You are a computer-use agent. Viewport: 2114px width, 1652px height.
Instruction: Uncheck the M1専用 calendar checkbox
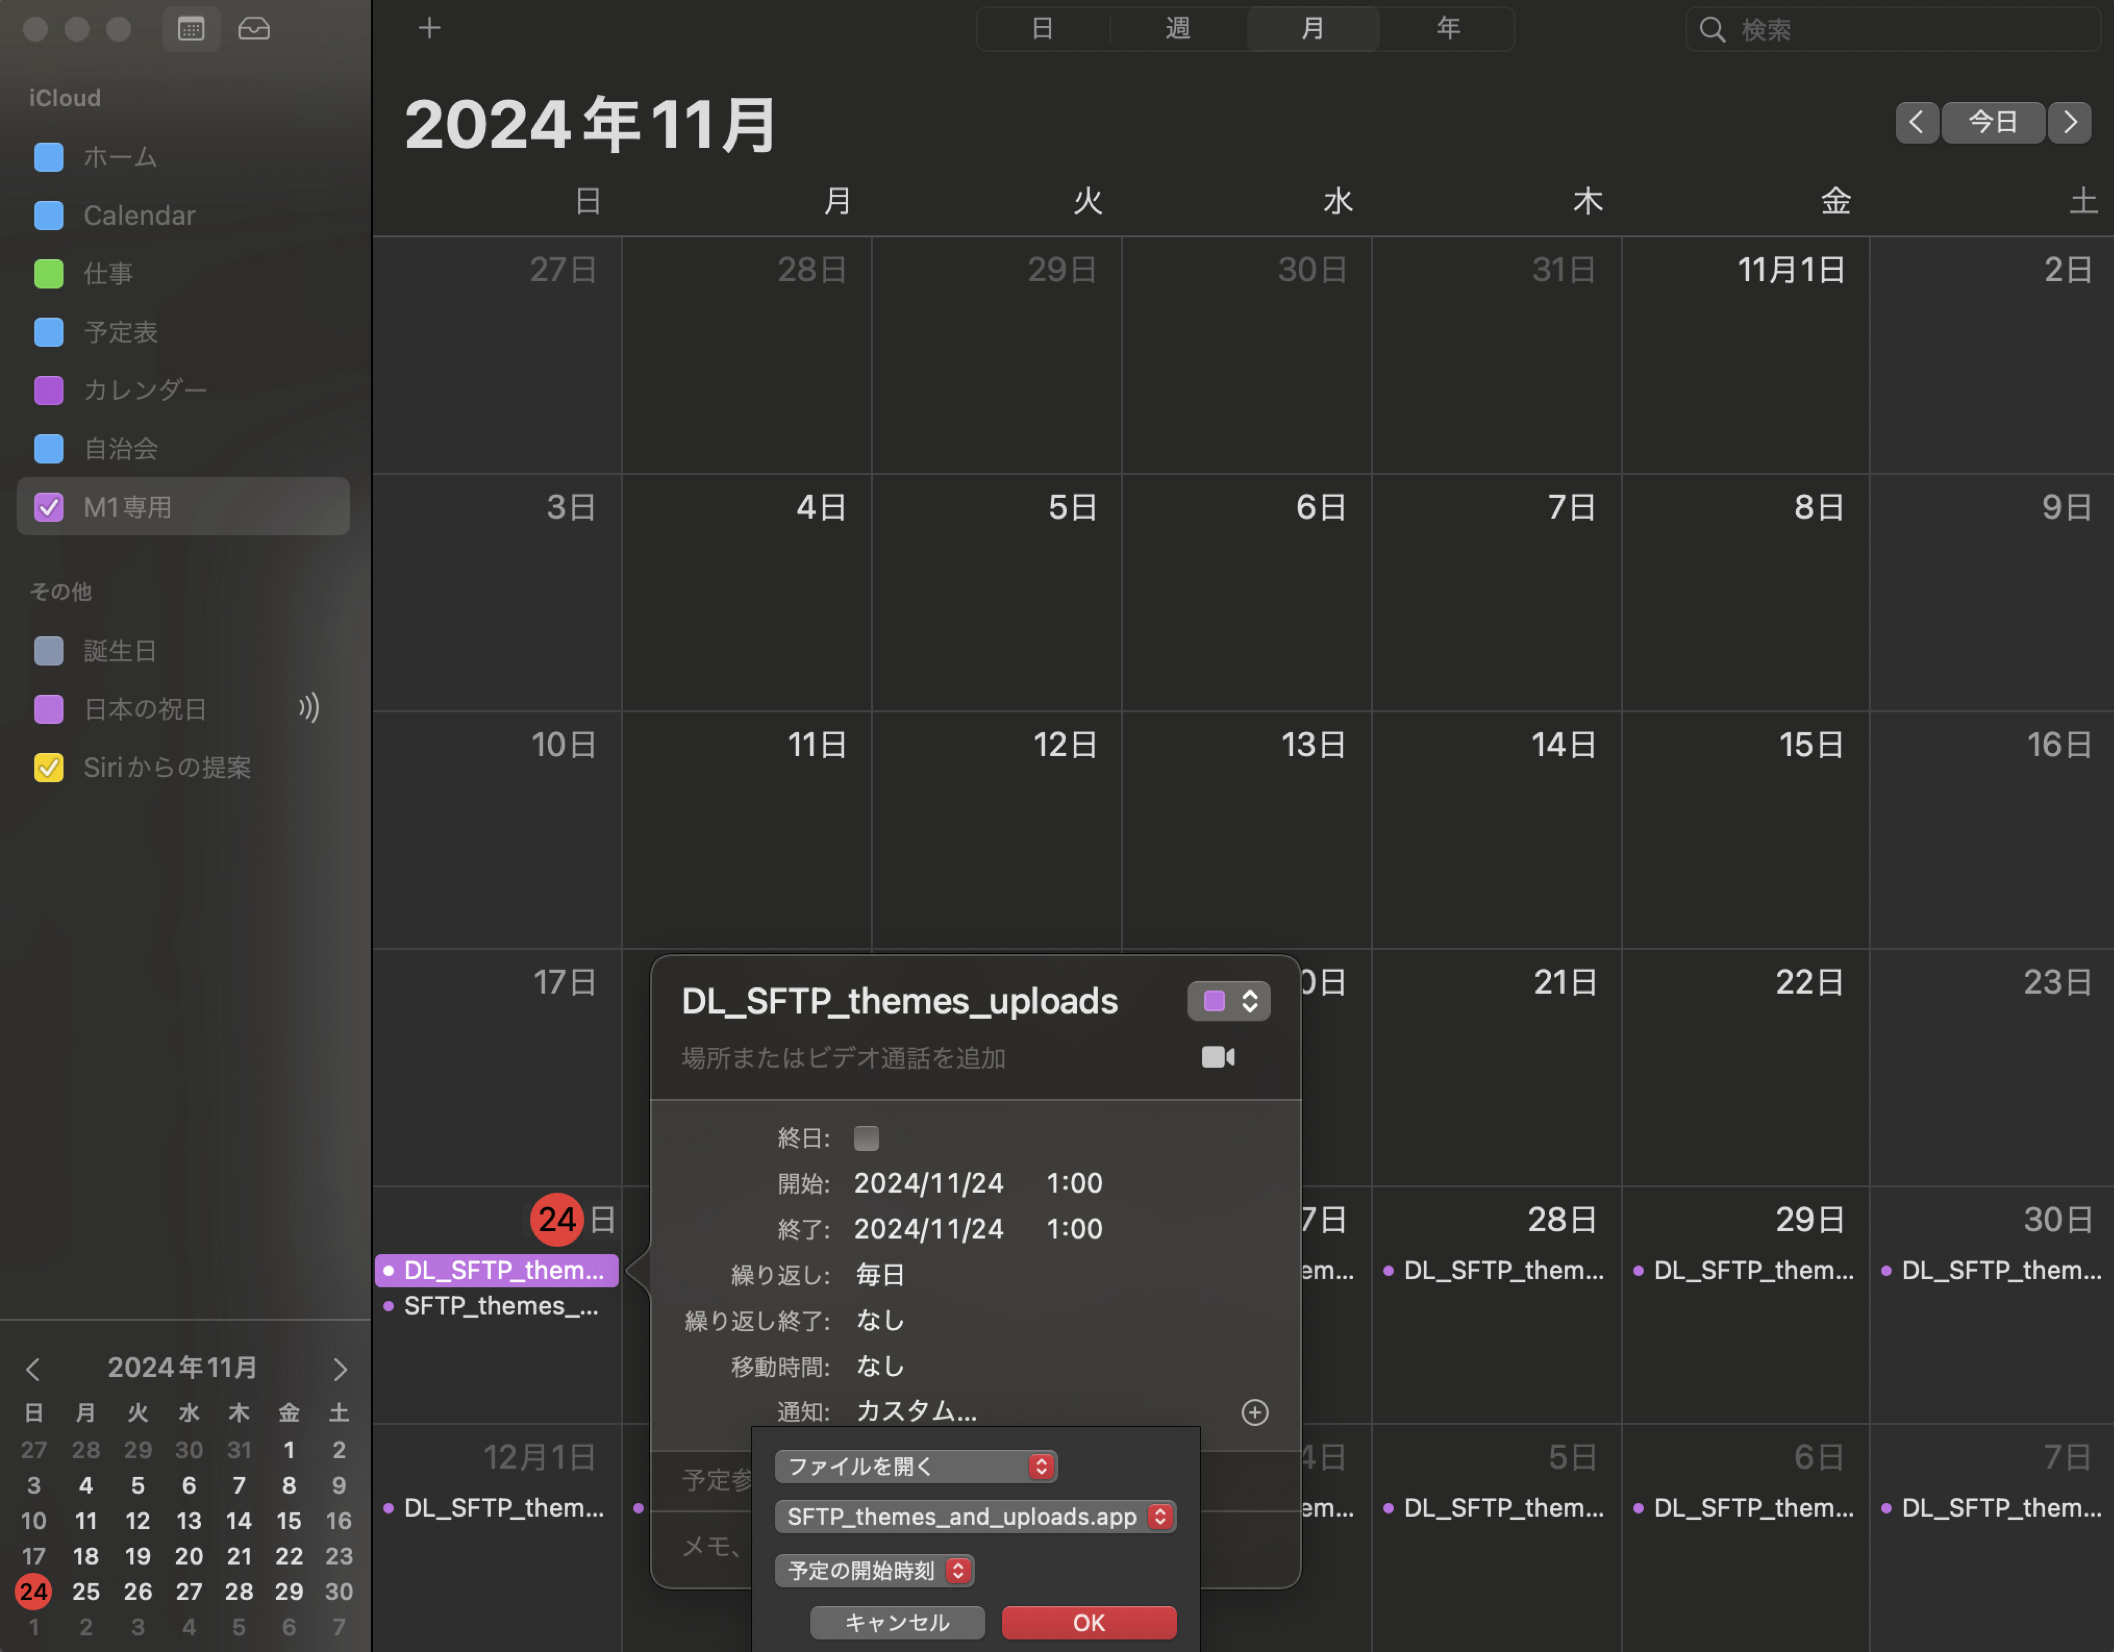pyautogui.click(x=48, y=507)
